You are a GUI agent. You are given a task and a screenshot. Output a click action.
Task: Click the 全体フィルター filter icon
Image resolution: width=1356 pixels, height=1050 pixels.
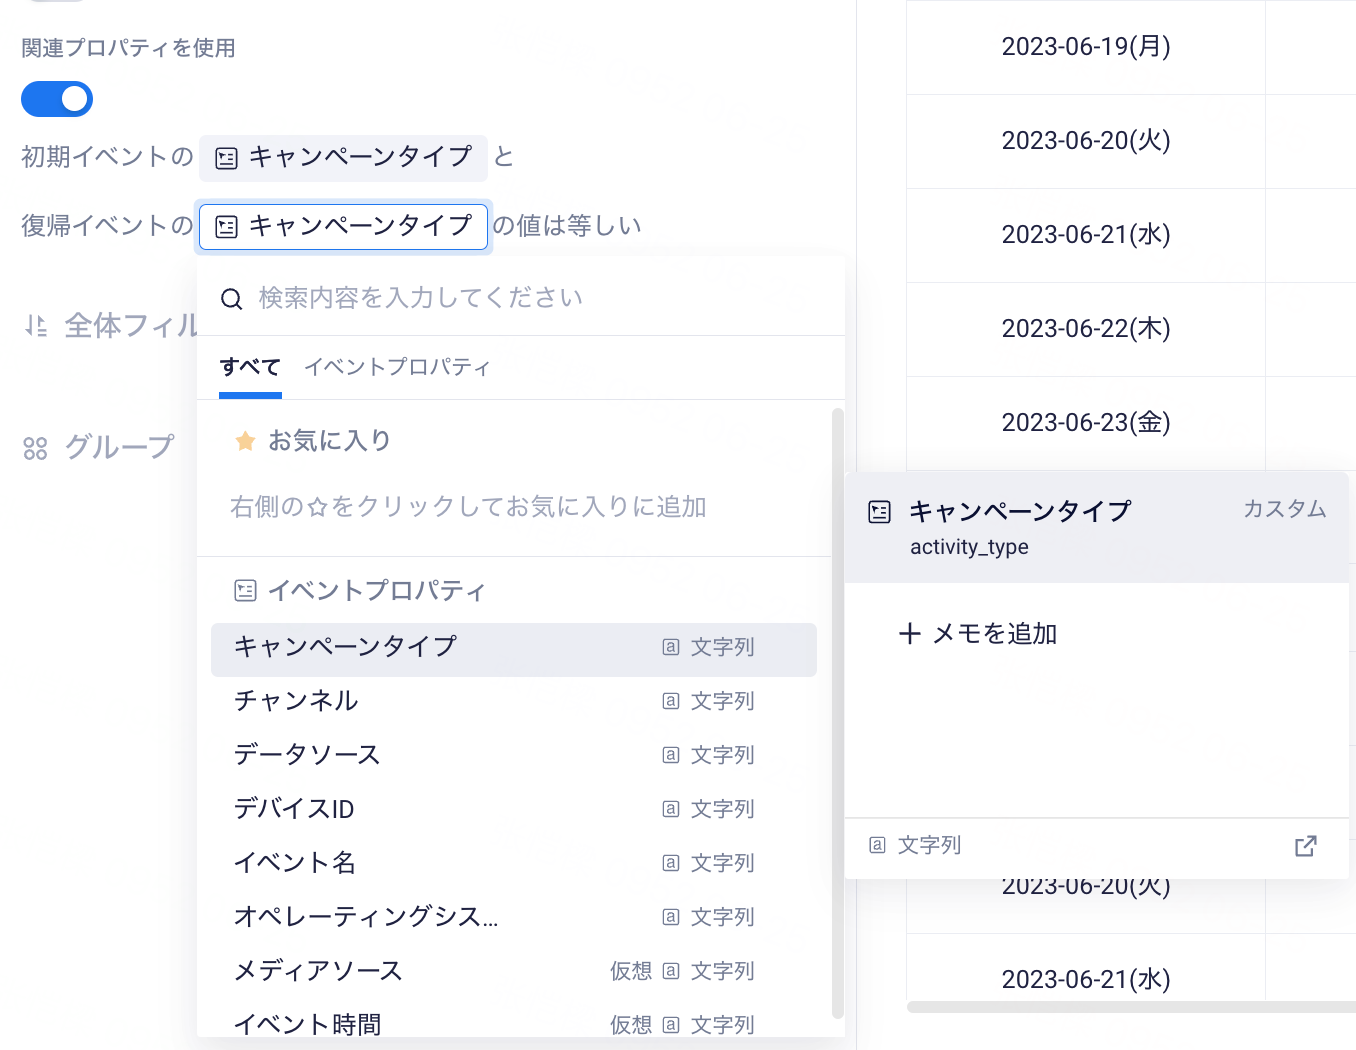pyautogui.click(x=36, y=326)
